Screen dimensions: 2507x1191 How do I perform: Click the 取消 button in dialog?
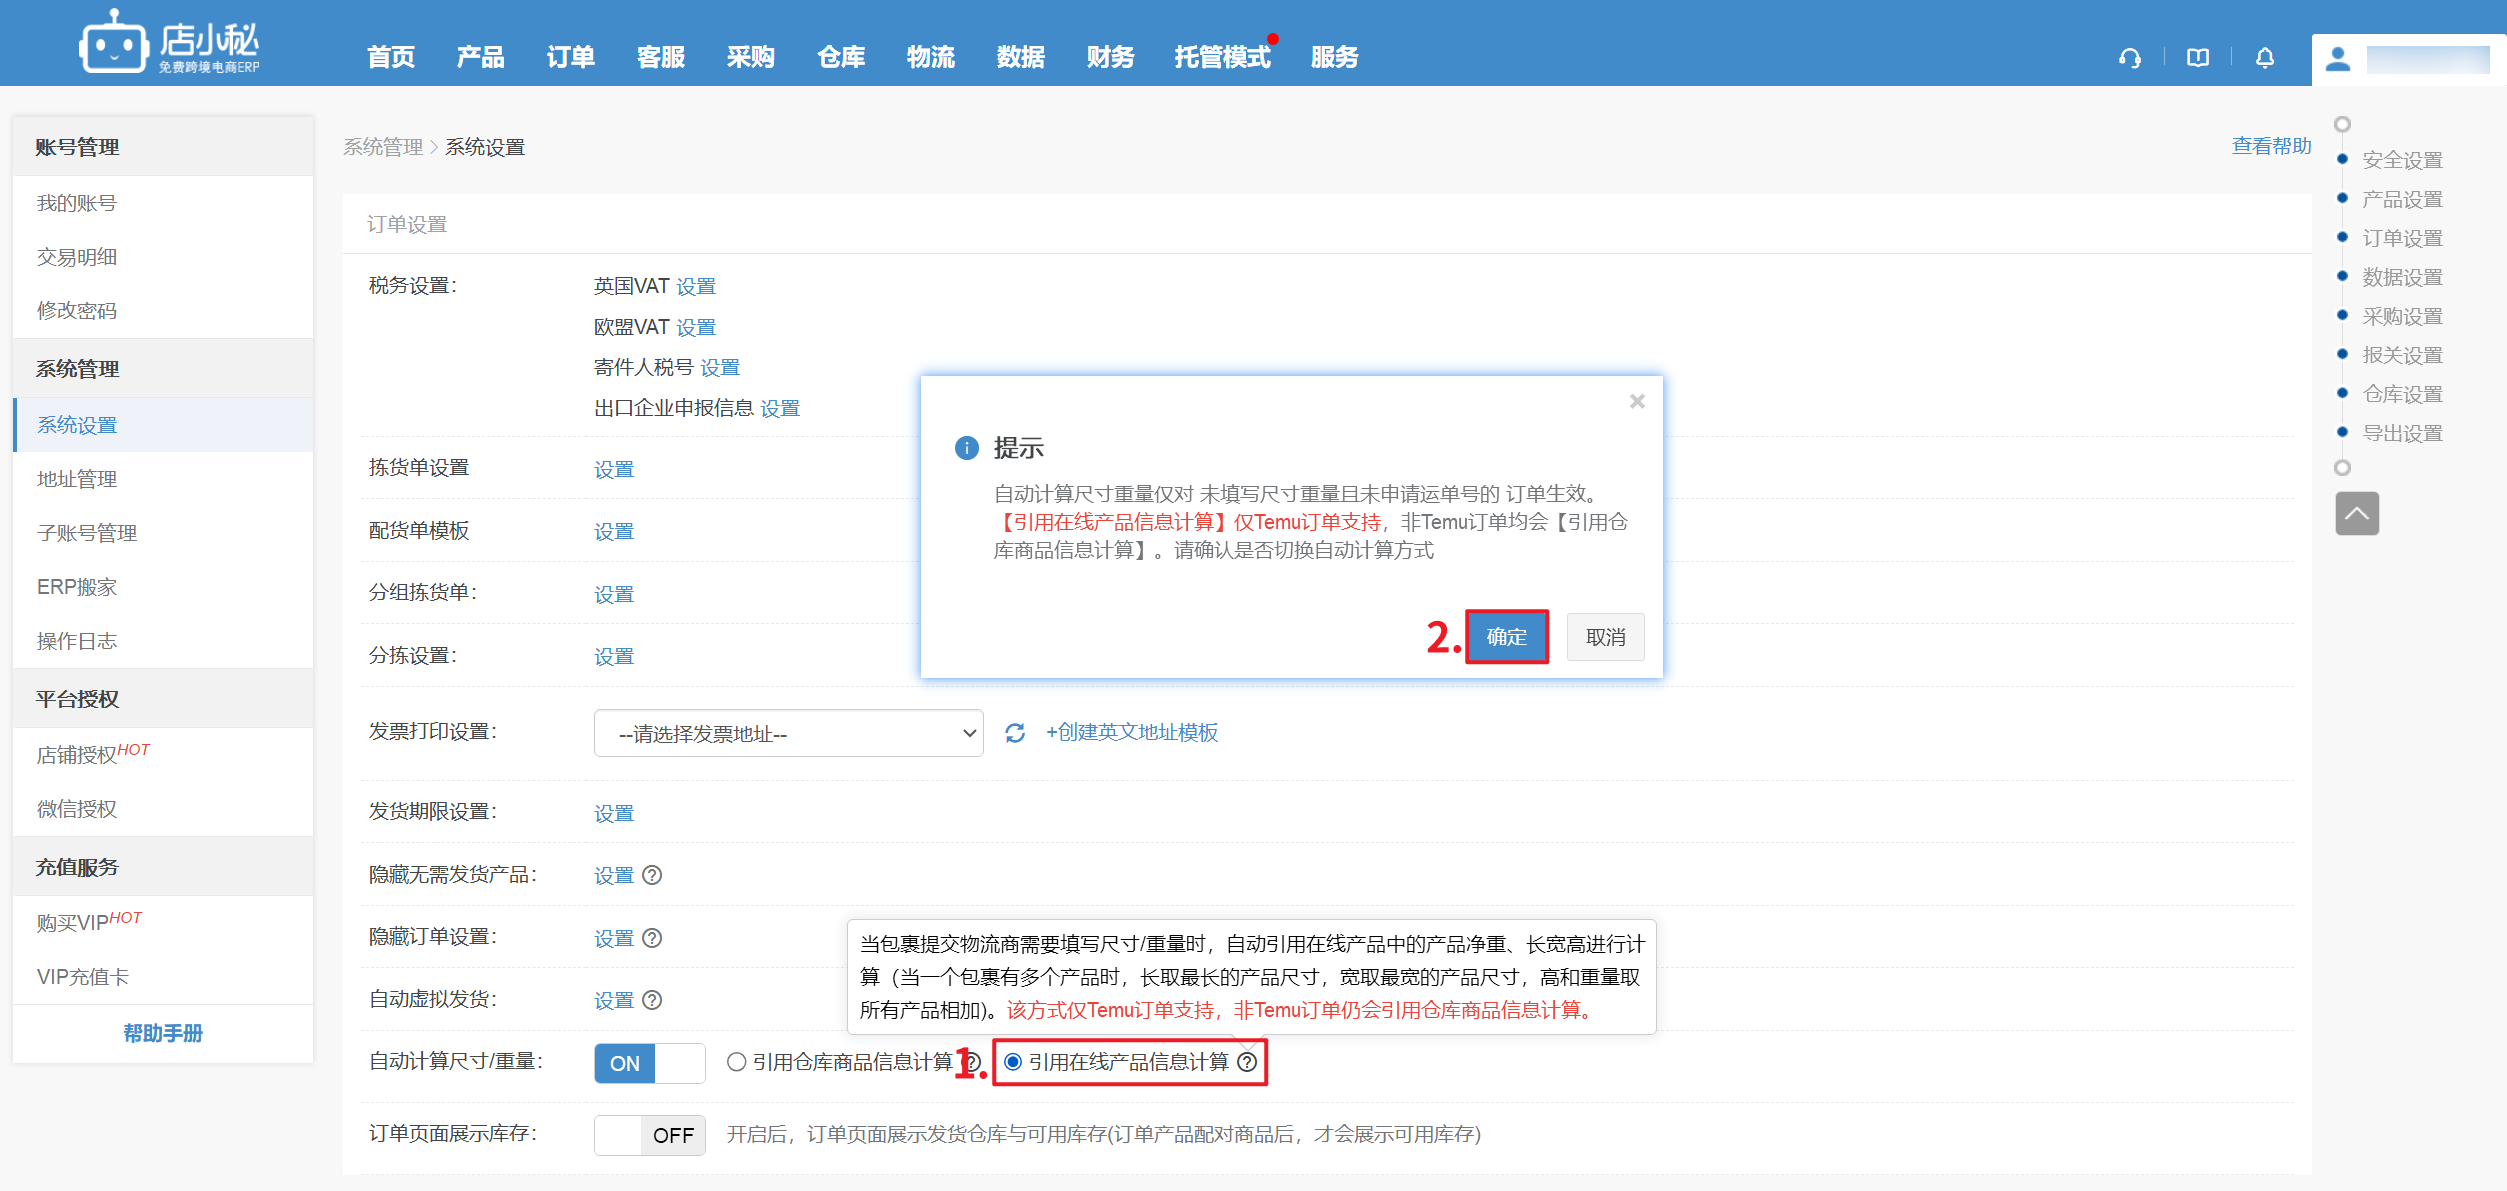pyautogui.click(x=1604, y=637)
